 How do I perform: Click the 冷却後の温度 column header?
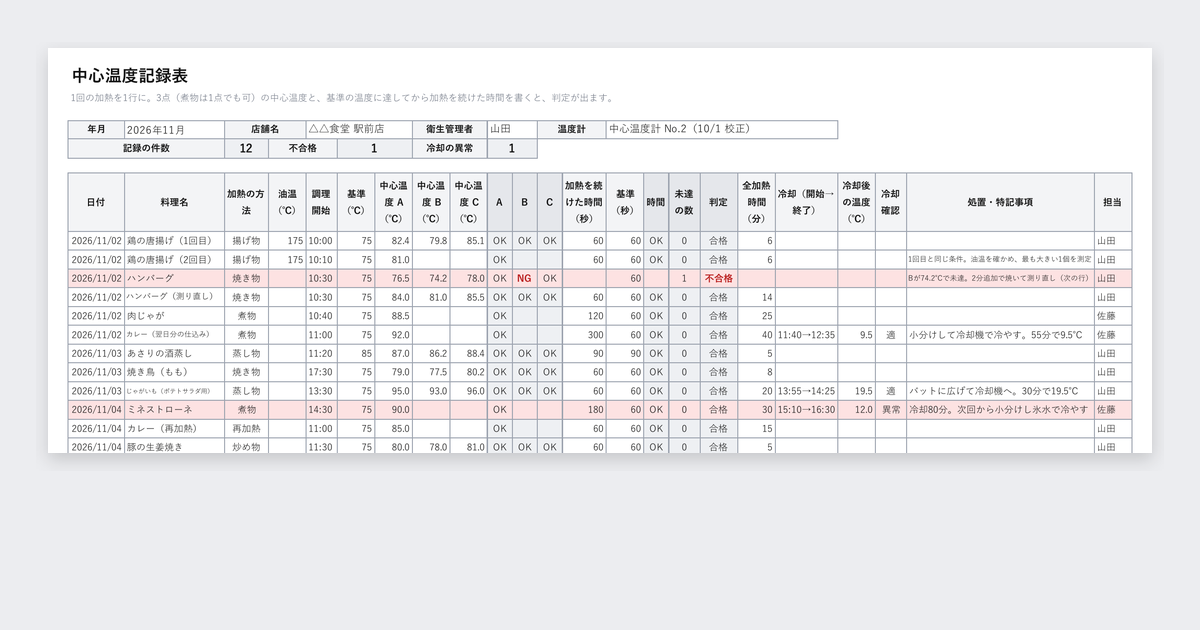point(857,202)
